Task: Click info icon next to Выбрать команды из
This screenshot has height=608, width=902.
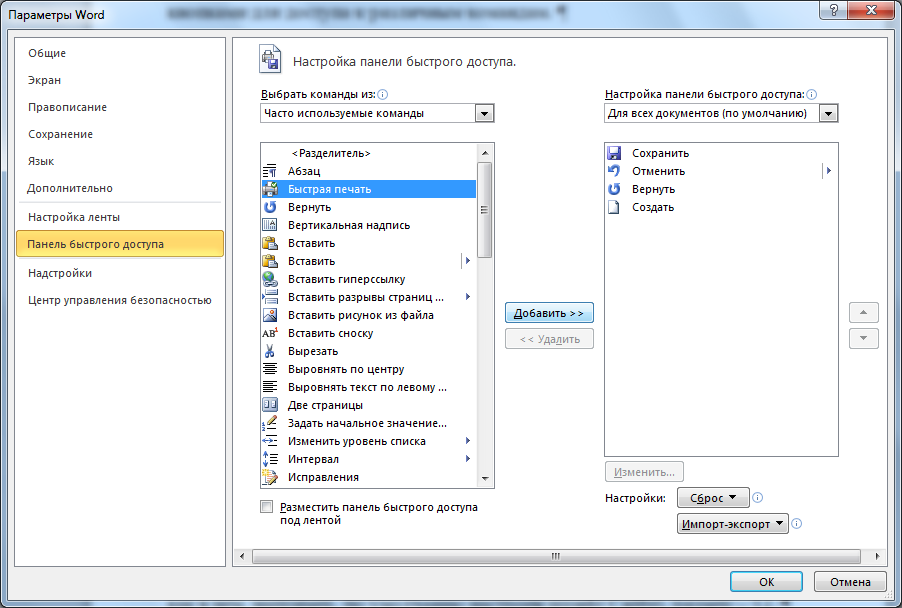Action: (x=383, y=94)
